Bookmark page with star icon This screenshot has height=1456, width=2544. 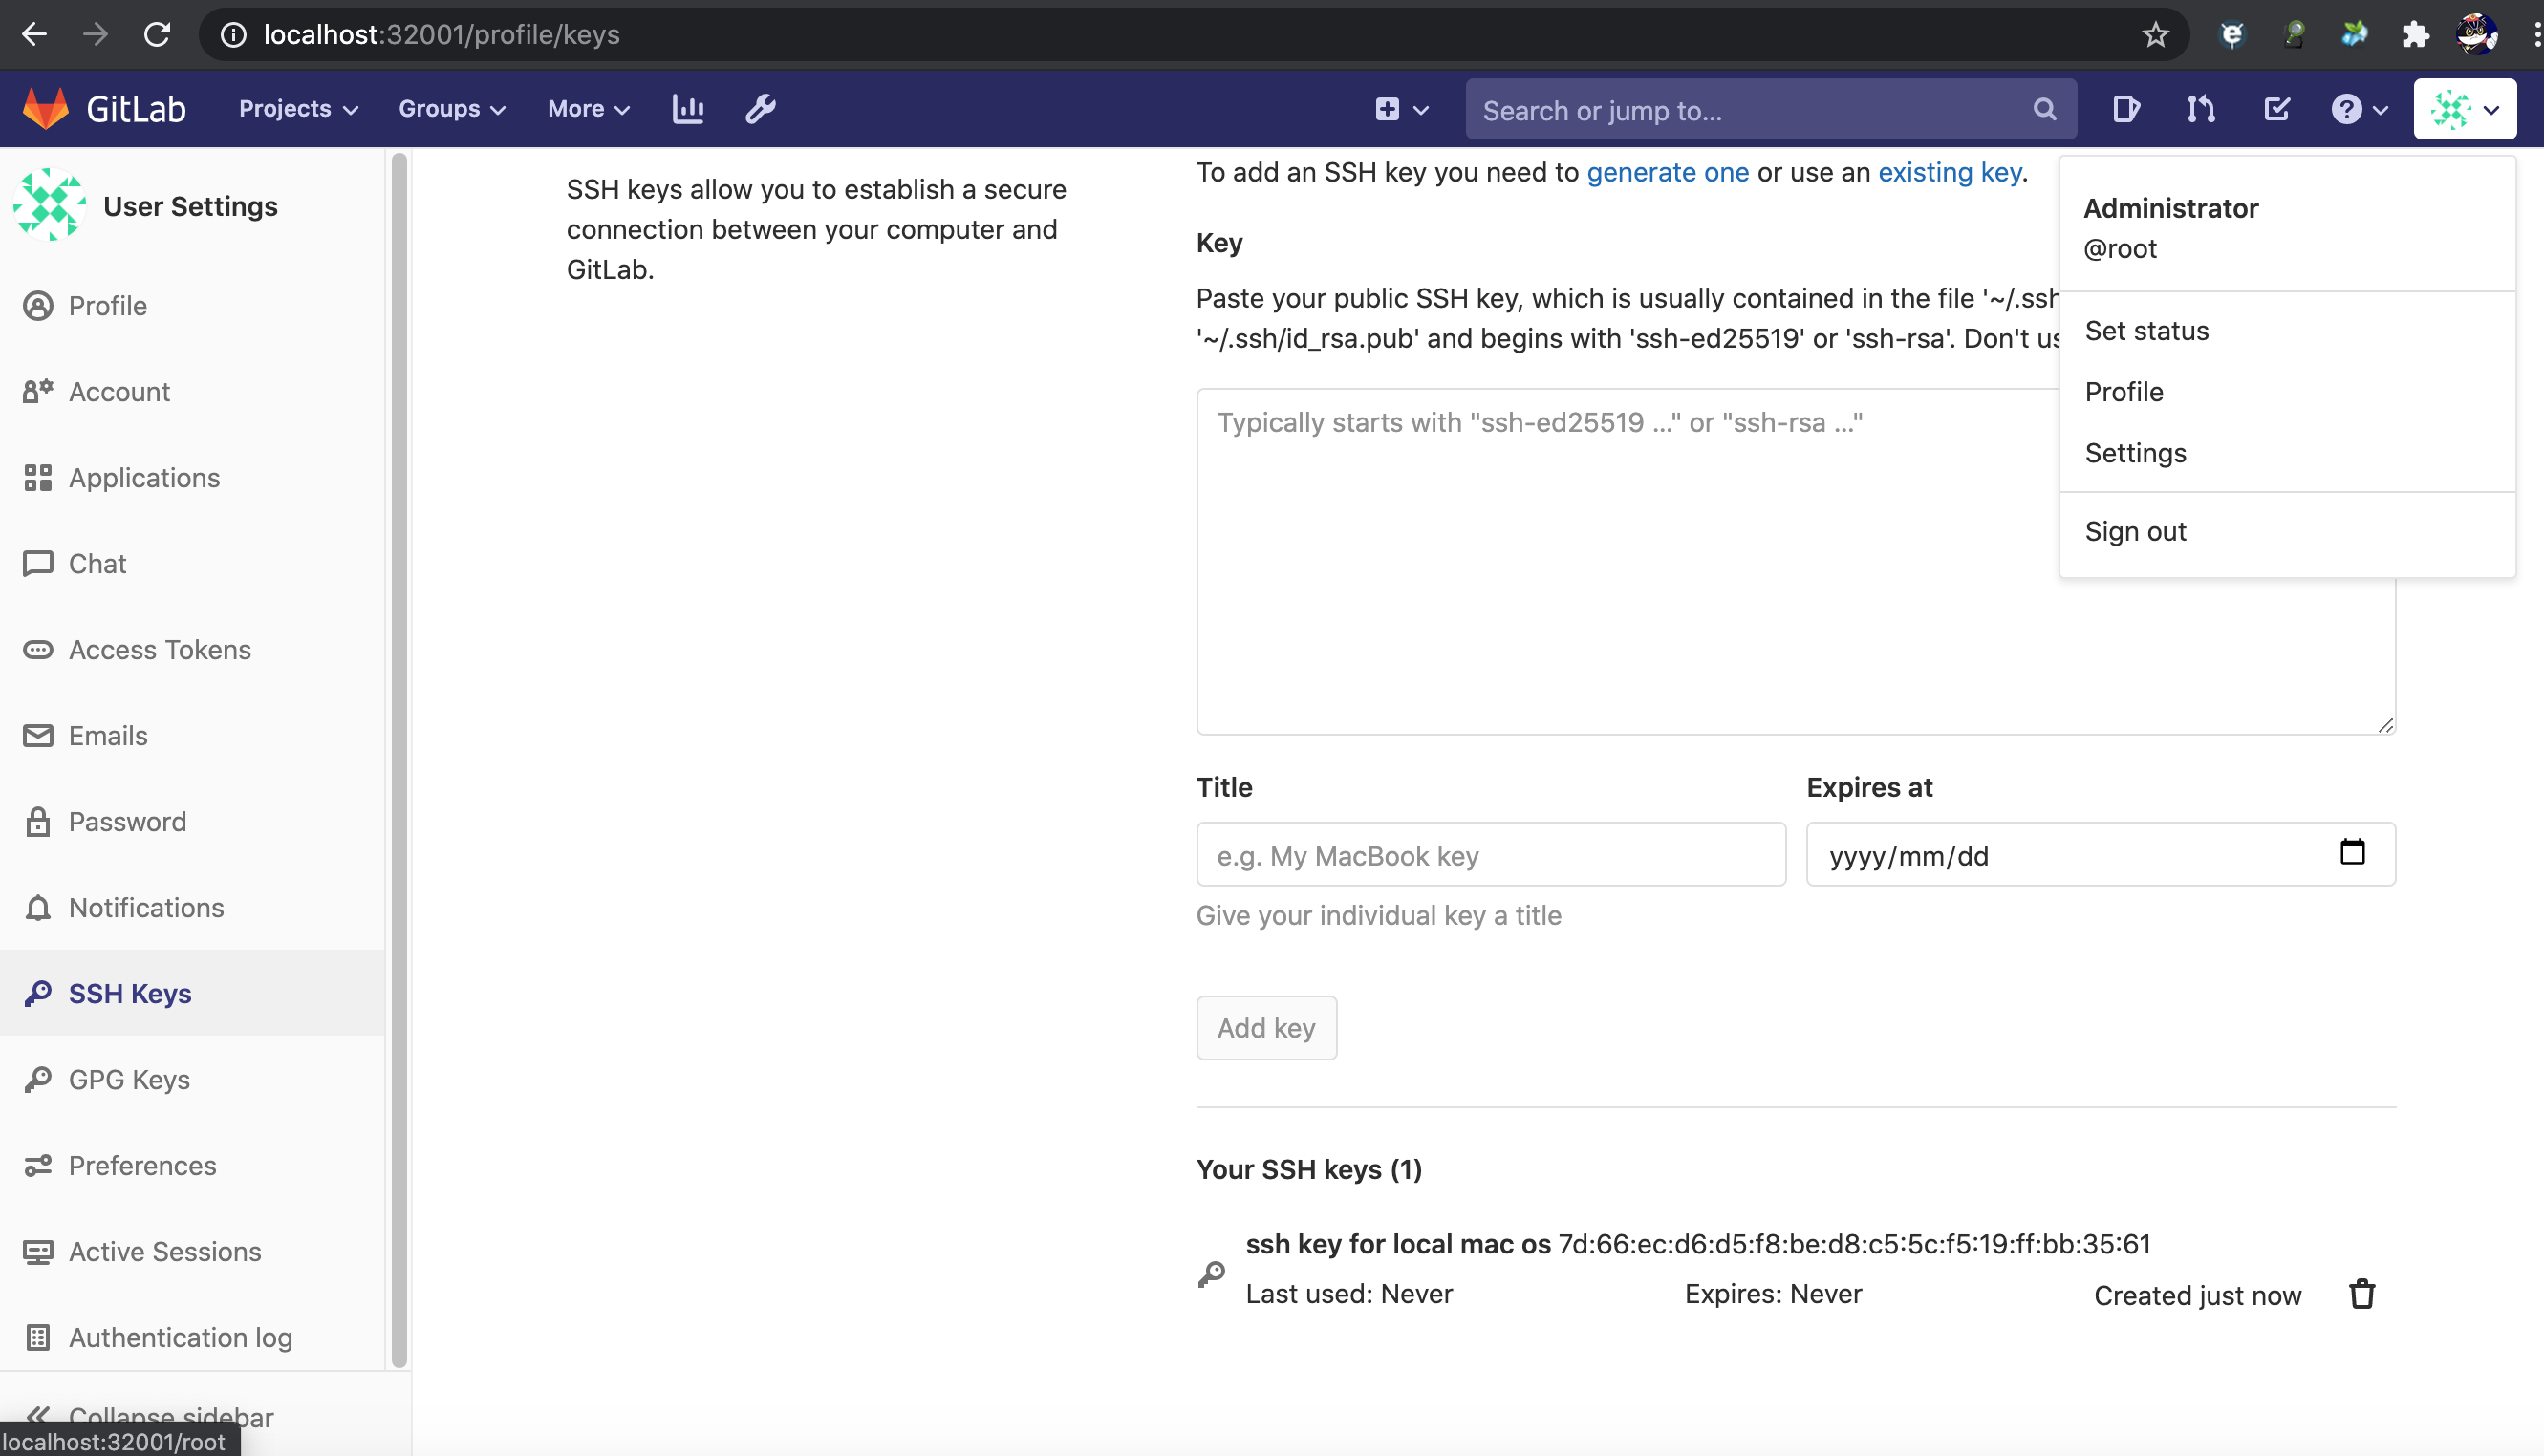[2155, 35]
